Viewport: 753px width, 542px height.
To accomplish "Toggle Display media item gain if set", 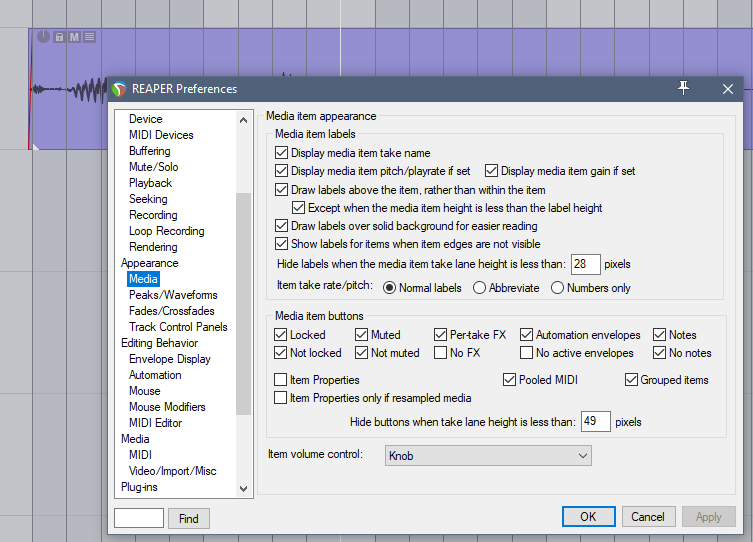I will coord(491,171).
